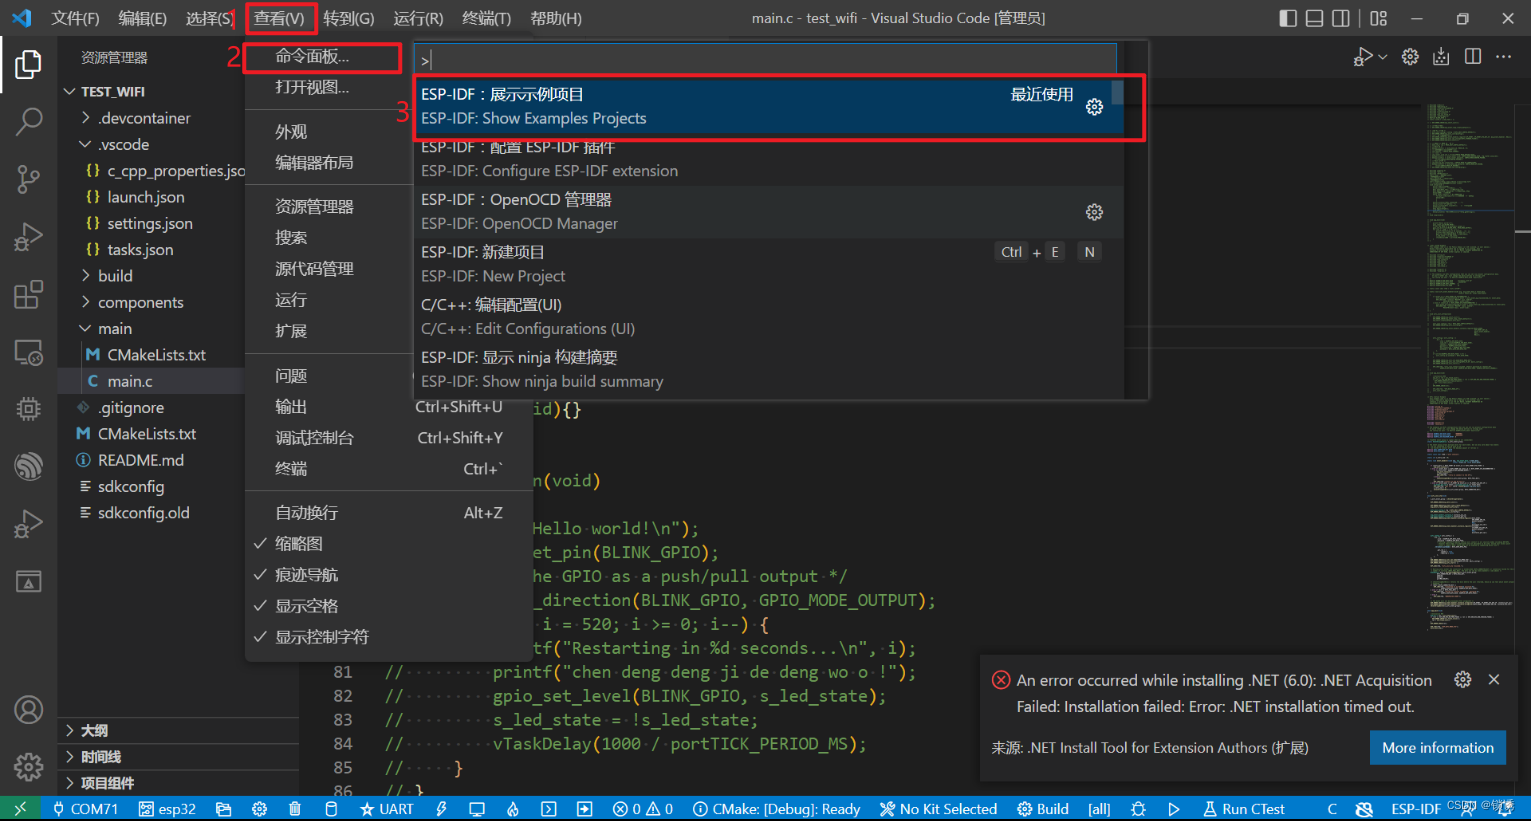Open Run and Debug view icon
This screenshot has height=821, width=1531.
28,237
